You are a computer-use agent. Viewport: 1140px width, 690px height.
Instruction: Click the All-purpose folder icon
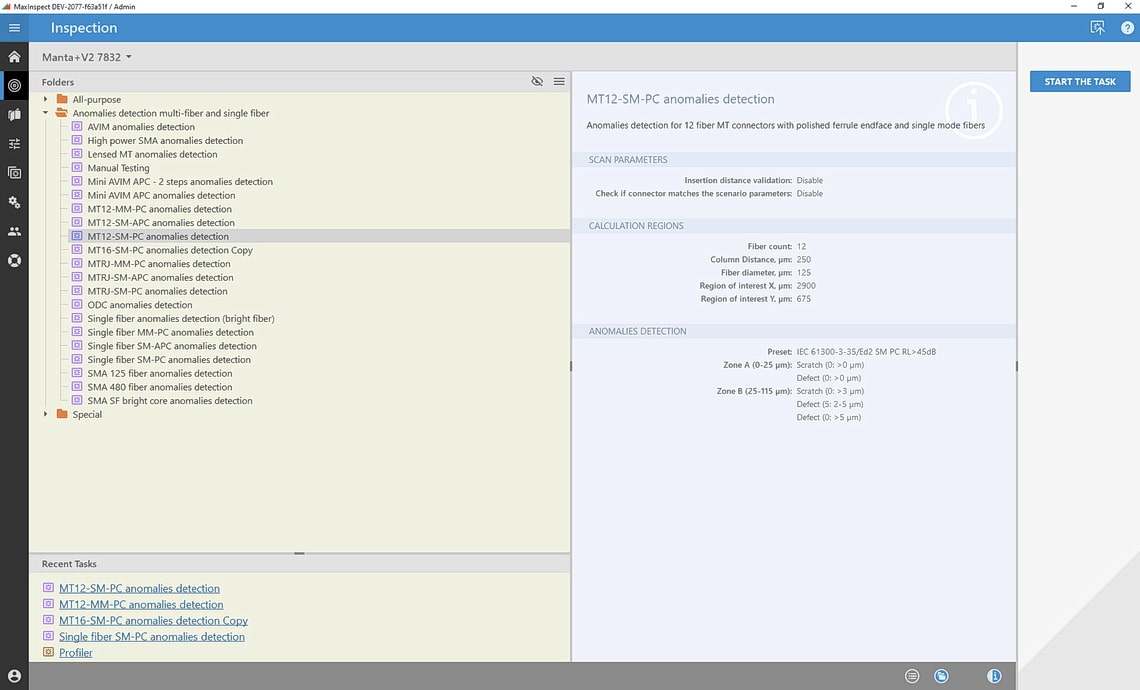pyautogui.click(x=62, y=99)
